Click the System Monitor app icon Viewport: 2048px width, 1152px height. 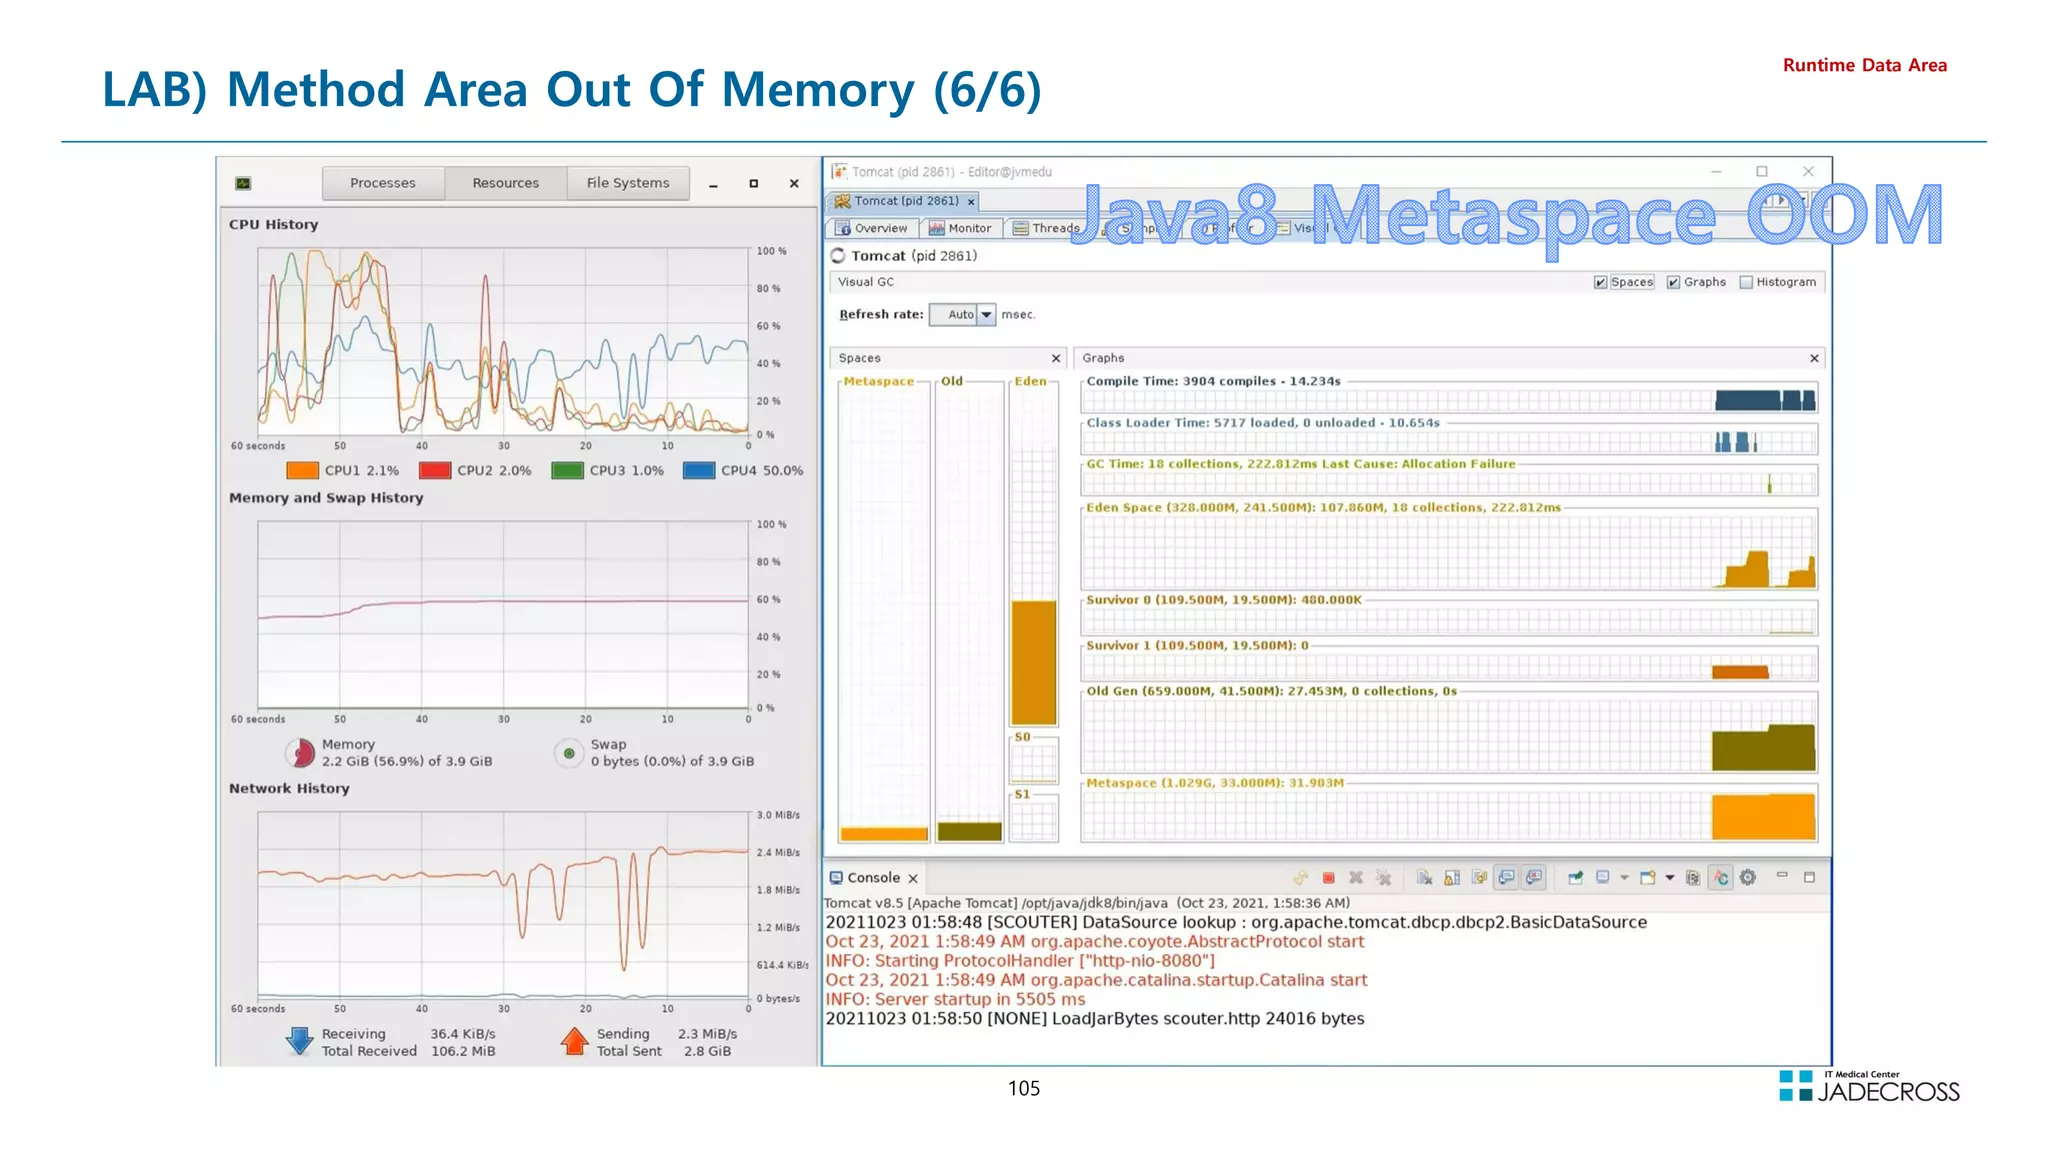[243, 183]
